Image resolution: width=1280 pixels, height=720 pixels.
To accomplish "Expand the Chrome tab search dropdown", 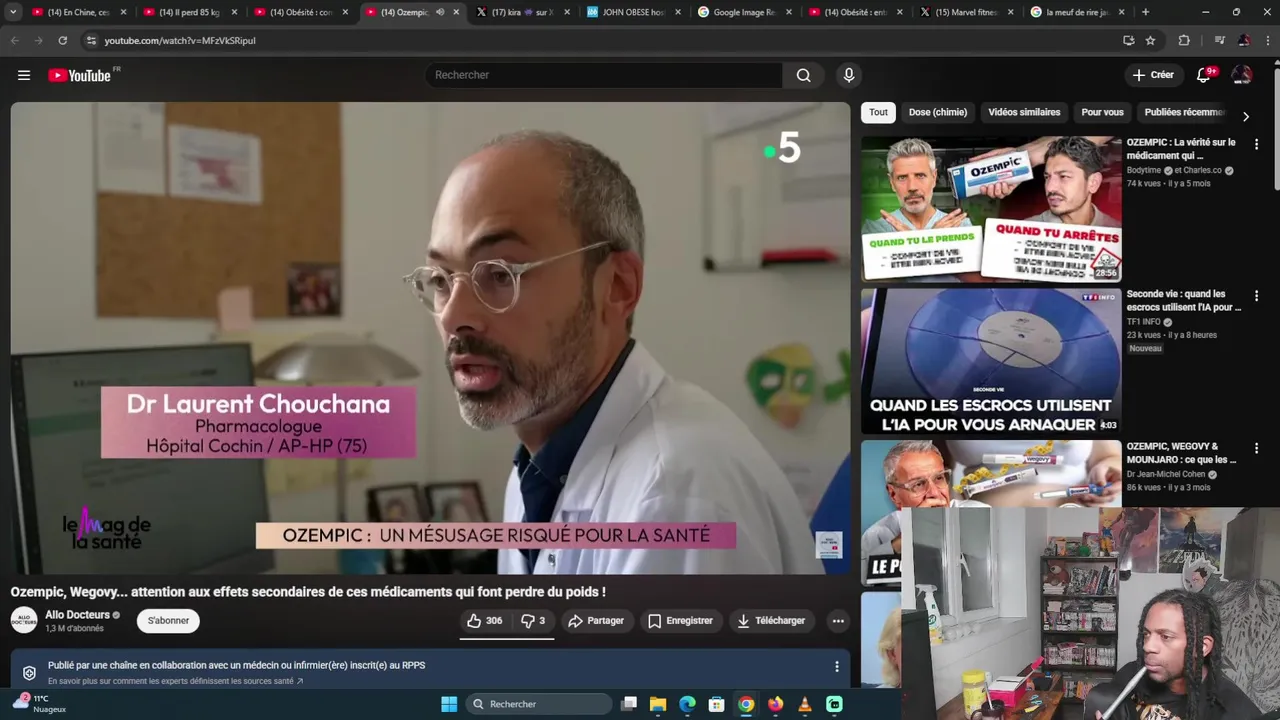I will coord(13,12).
